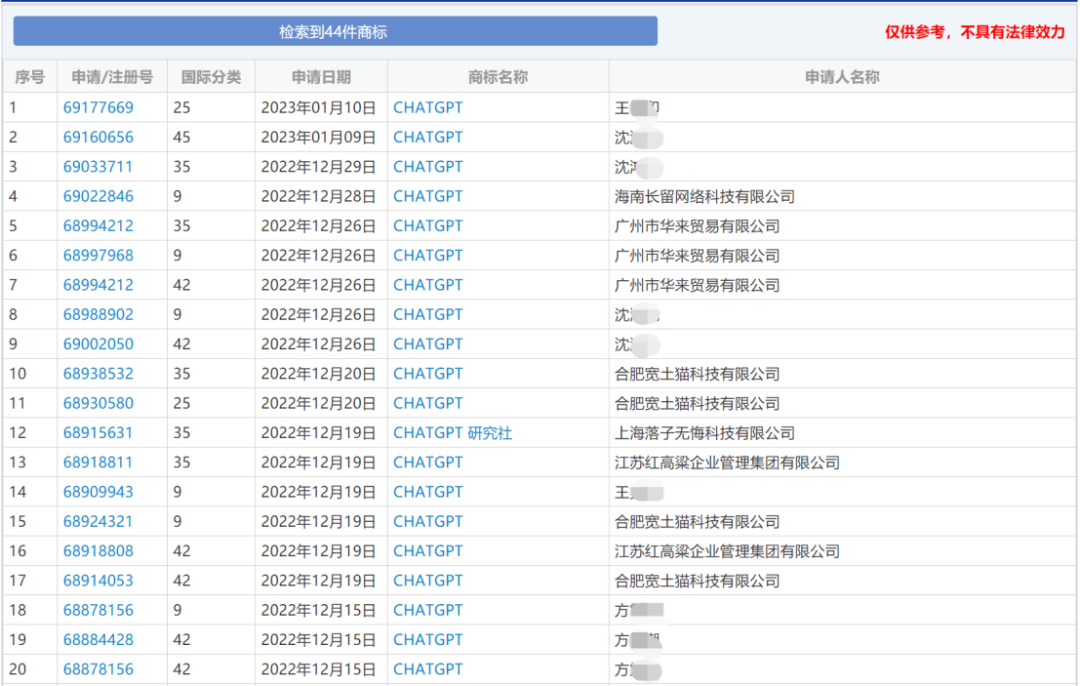Screen dimensions: 1080x686
Task: Open the 'CHATGPT 研究社' trademark link
Action: point(453,434)
